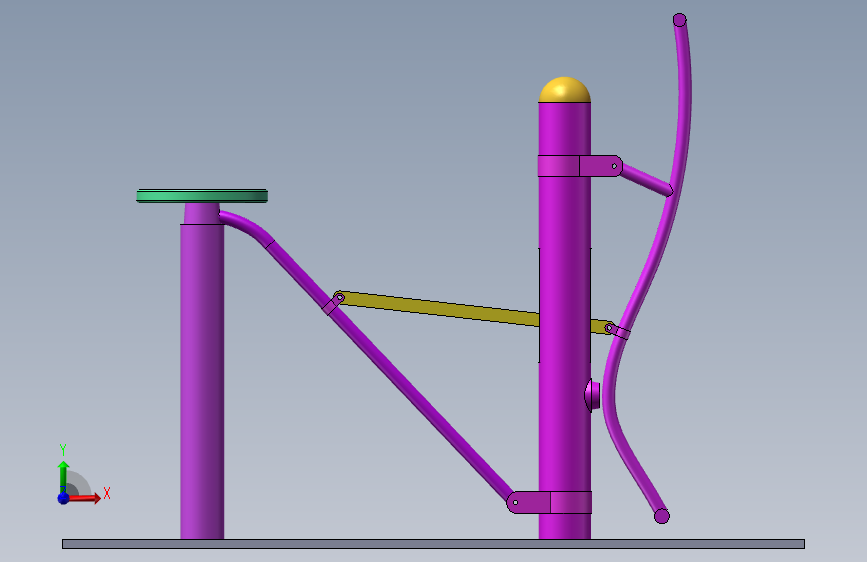This screenshot has width=867, height=562.
Task: Click the bottom ball end of the curved handle
Action: (x=661, y=516)
